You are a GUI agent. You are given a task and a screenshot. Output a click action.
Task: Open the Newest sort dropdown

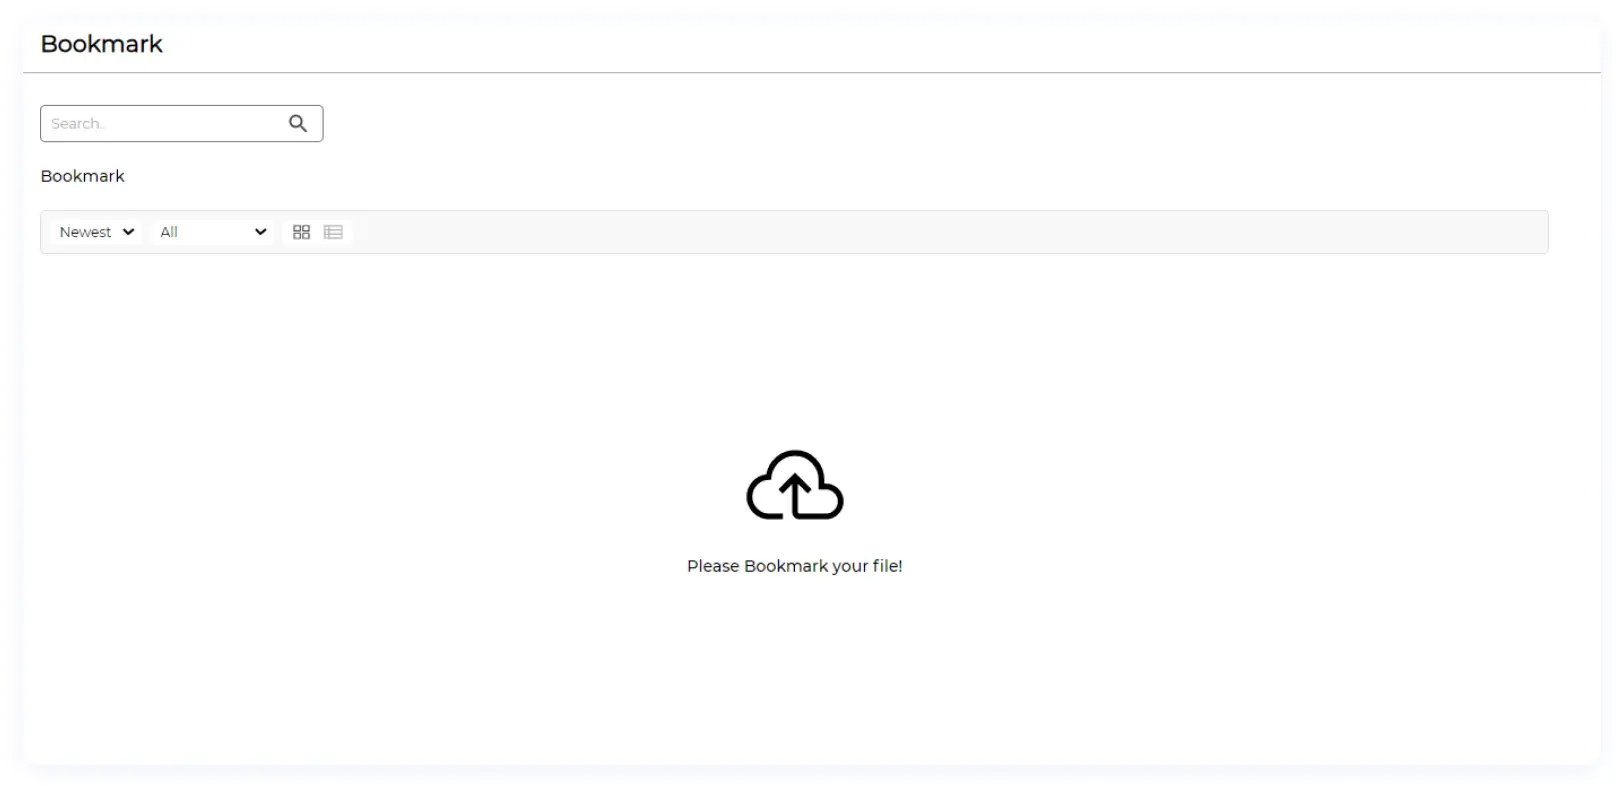click(x=96, y=232)
